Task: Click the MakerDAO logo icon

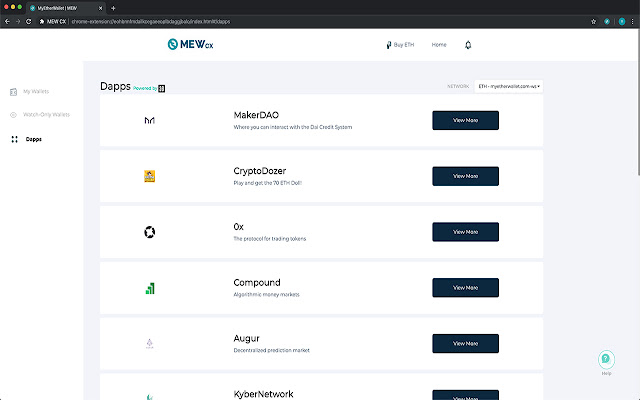Action: (149, 120)
